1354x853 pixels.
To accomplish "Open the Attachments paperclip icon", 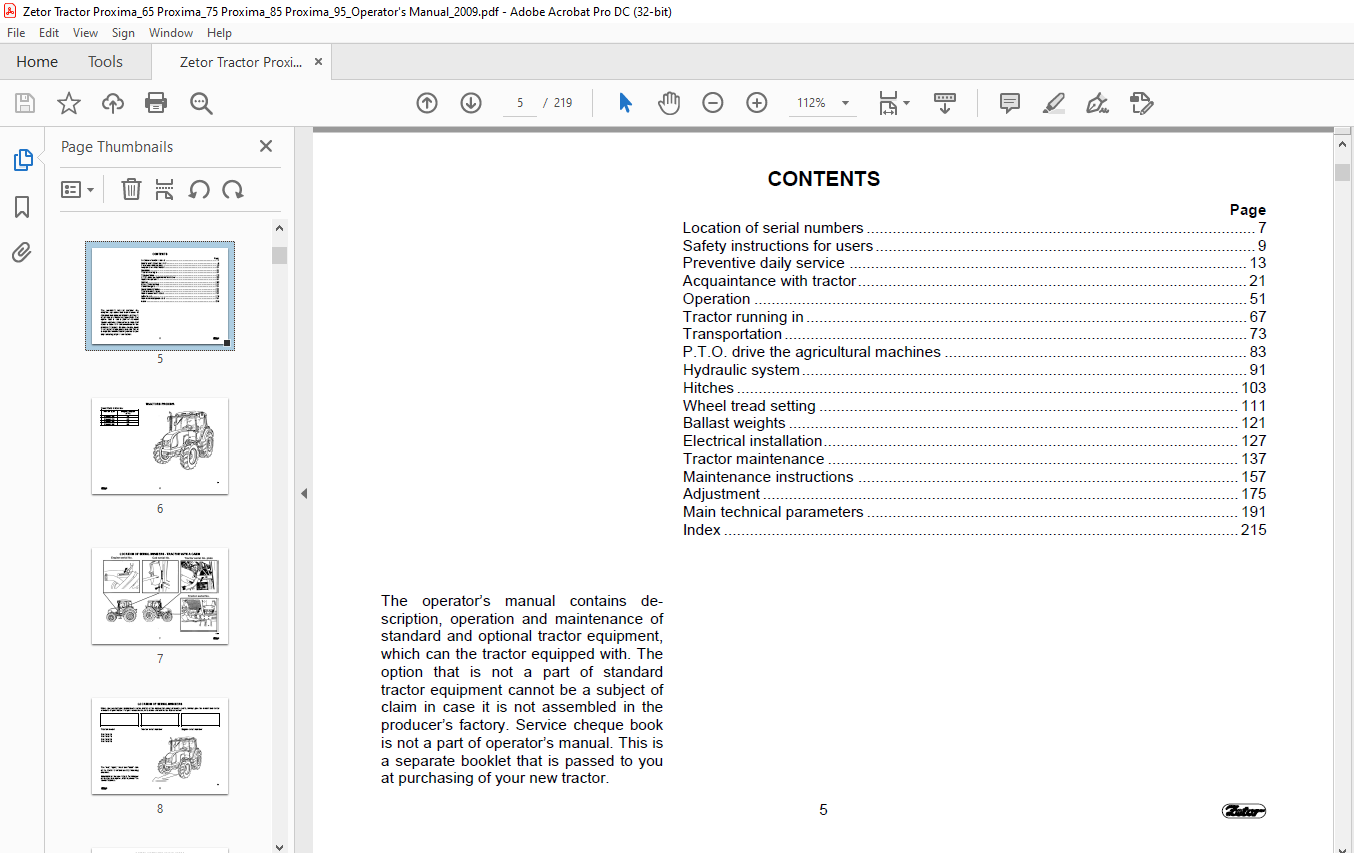I will tap(22, 252).
